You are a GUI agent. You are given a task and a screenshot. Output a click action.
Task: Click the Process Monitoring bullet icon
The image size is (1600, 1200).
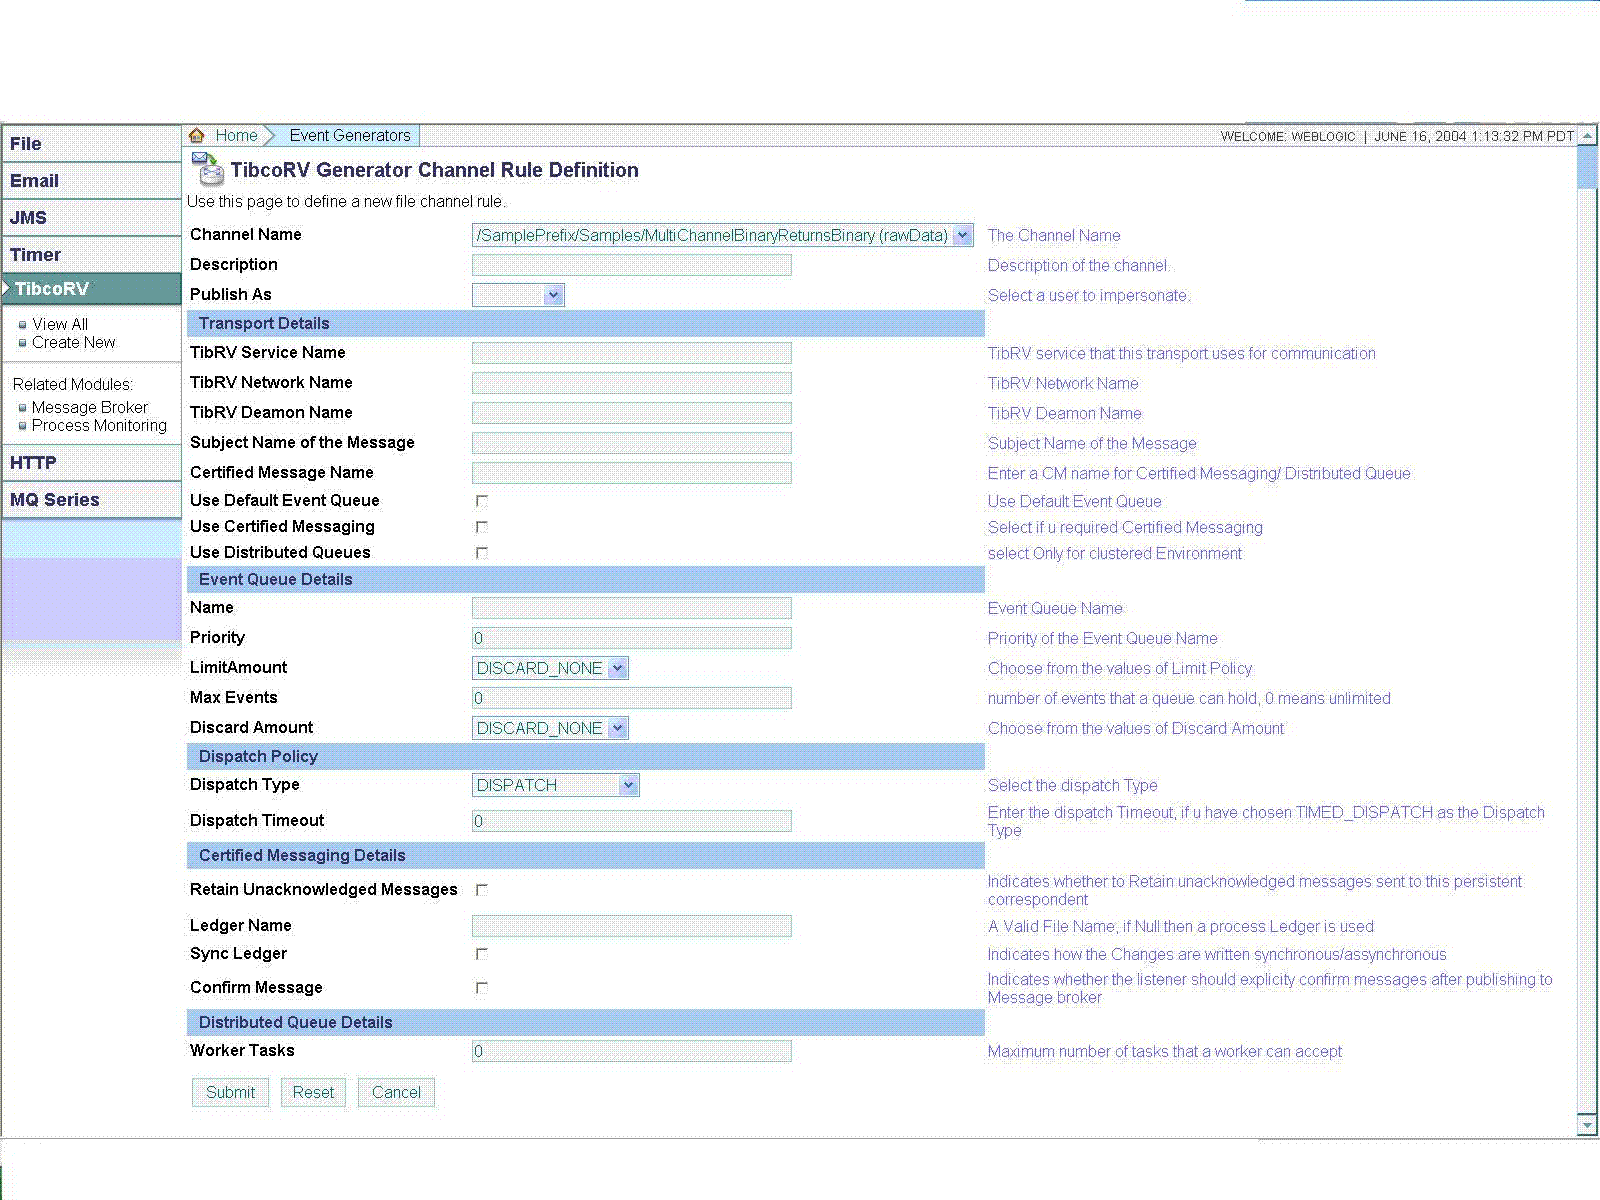point(23,426)
